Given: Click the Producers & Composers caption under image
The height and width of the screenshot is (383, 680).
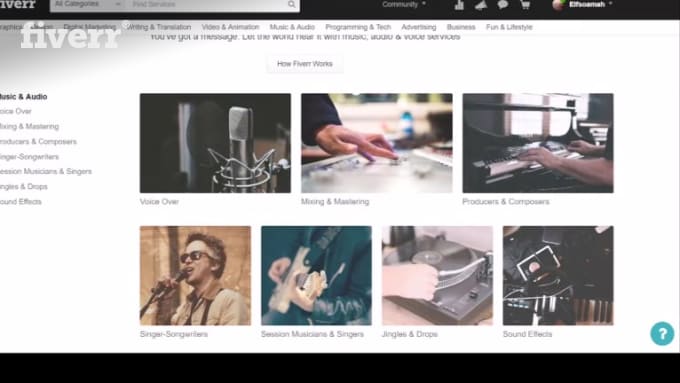Looking at the screenshot, I should (x=506, y=202).
